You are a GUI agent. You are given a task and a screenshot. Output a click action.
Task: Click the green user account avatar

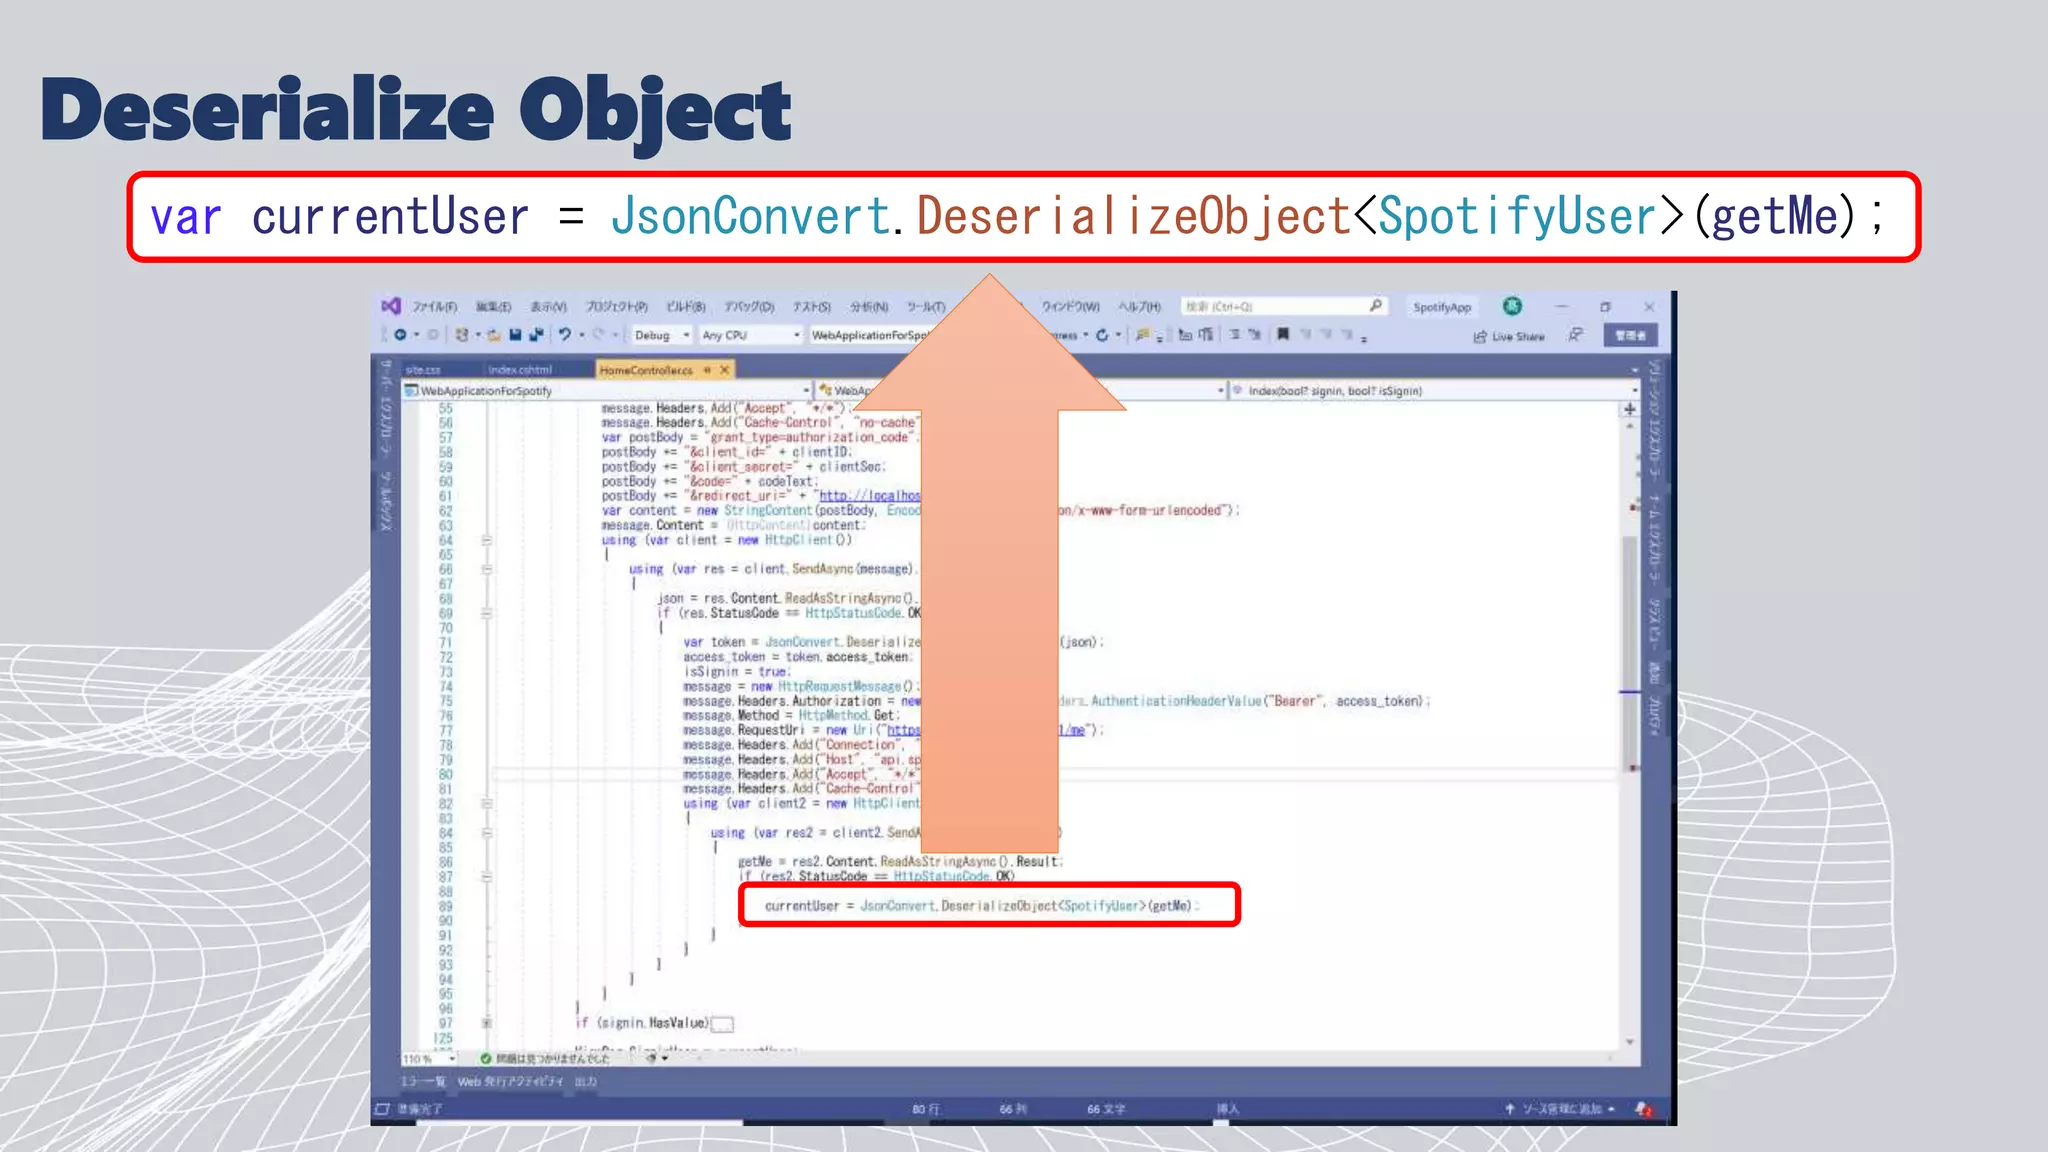coord(1512,306)
